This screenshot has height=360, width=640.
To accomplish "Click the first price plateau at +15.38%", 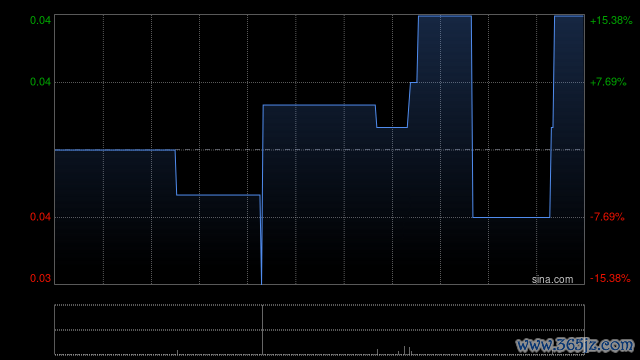I will (445, 16).
